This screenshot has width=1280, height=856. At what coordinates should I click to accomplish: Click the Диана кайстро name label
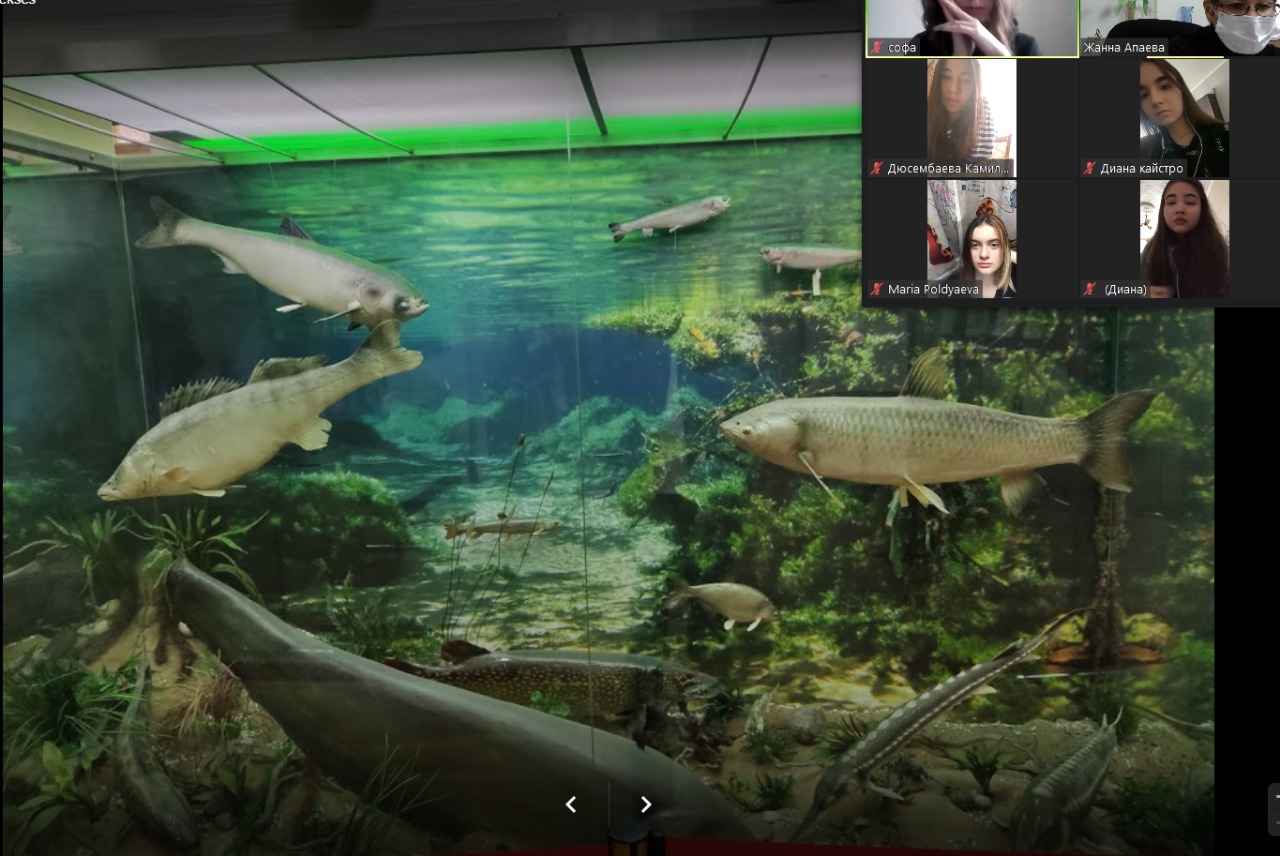click(x=1141, y=168)
